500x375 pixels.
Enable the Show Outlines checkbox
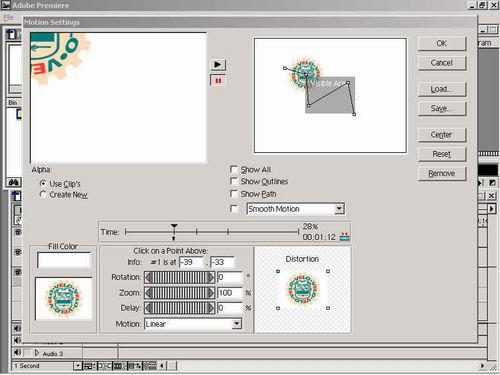tap(234, 181)
